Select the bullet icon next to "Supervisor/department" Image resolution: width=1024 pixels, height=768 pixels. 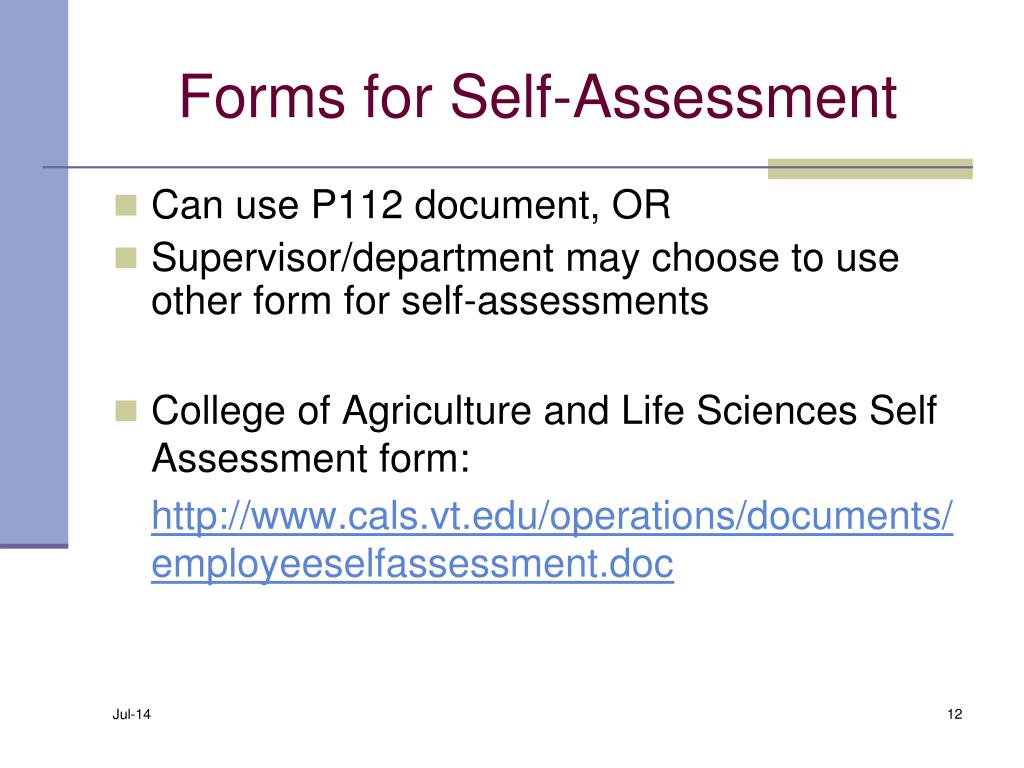click(x=126, y=258)
